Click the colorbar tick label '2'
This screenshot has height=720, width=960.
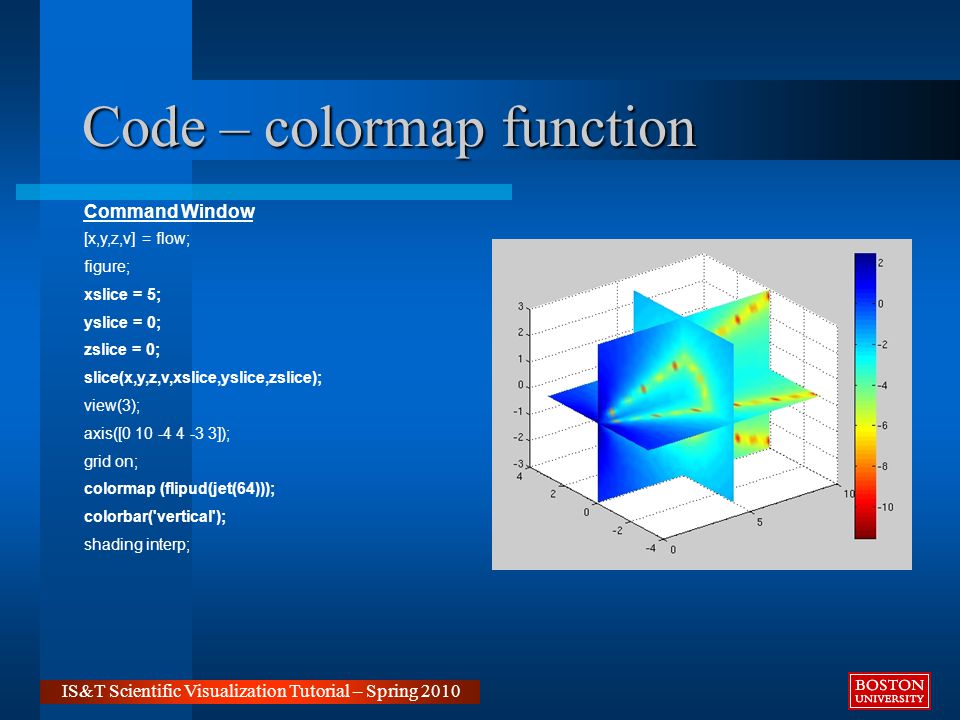tap(880, 263)
